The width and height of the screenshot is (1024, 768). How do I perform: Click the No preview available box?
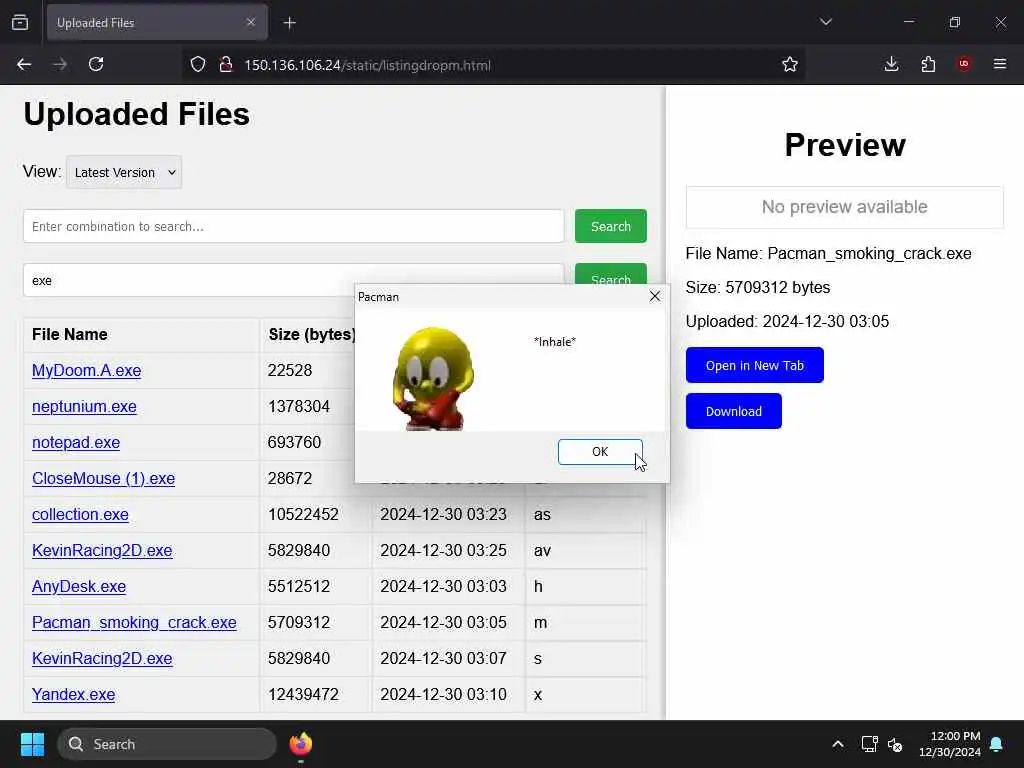tap(844, 207)
